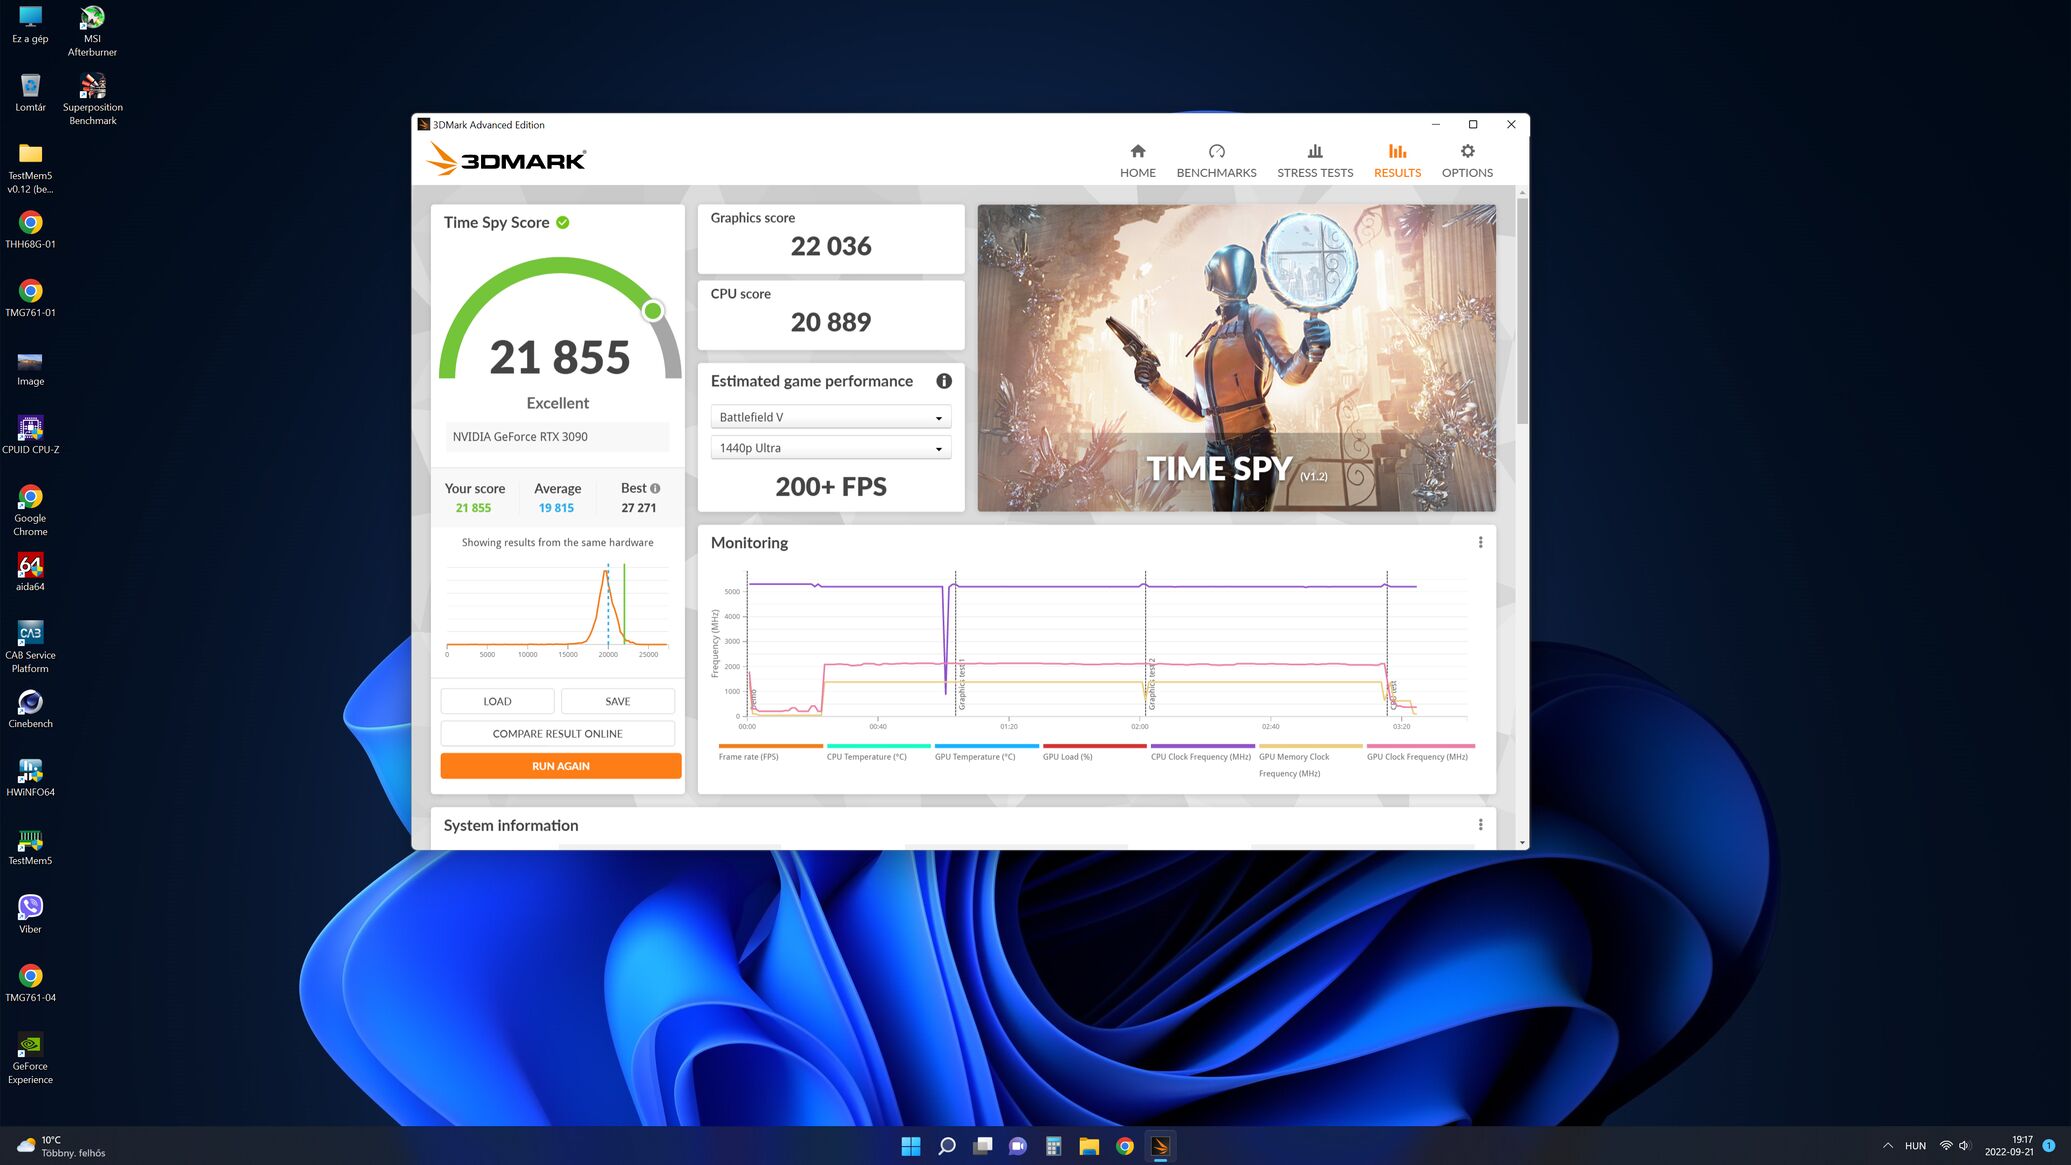
Task: Select the HWiNFO64 desktop icon
Action: click(x=30, y=778)
